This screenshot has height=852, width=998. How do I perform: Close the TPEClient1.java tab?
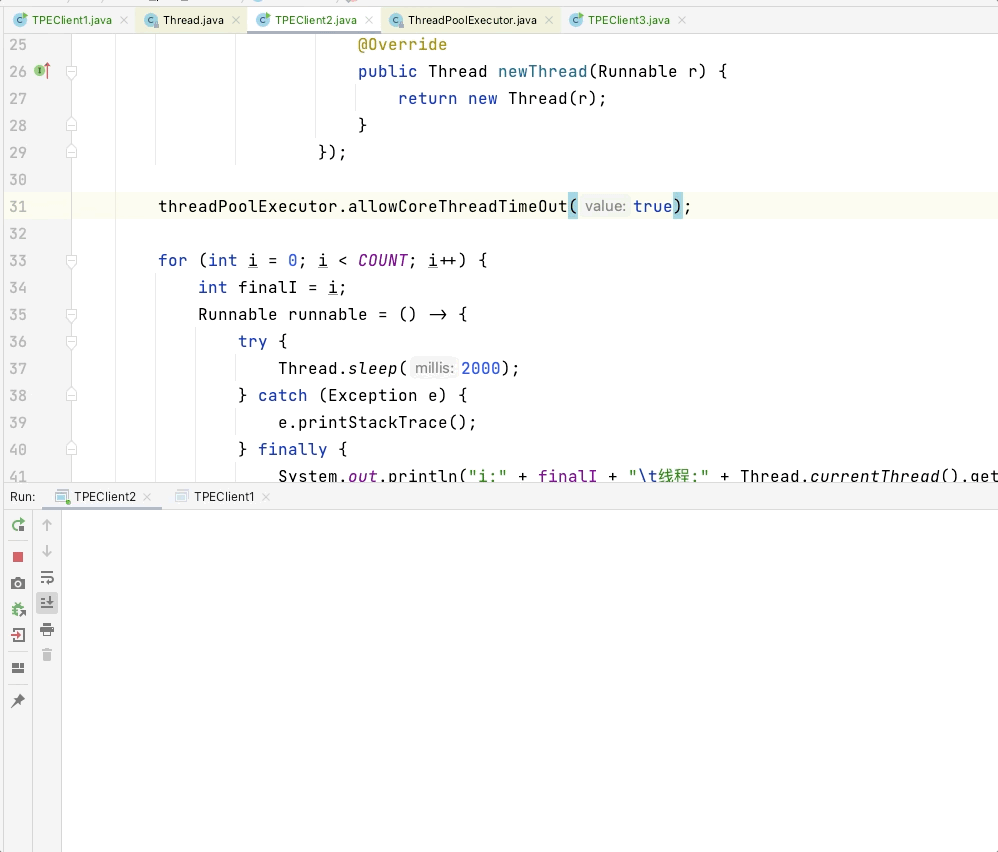point(124,20)
